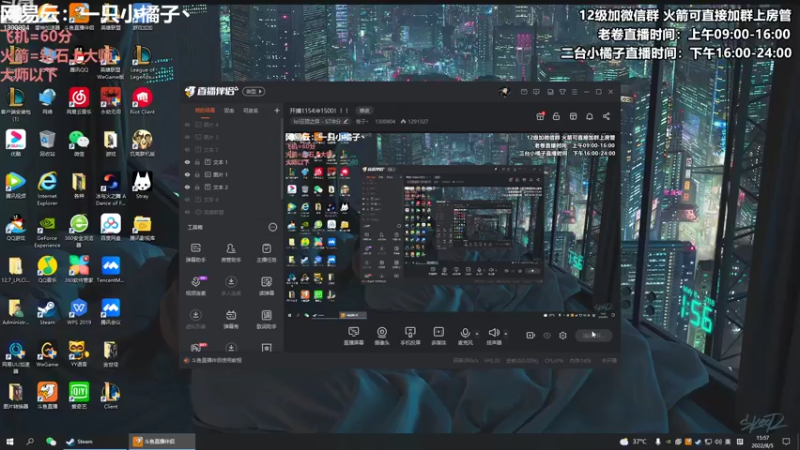
Task: Add a multimedia source (多媒体)
Action: (x=439, y=336)
